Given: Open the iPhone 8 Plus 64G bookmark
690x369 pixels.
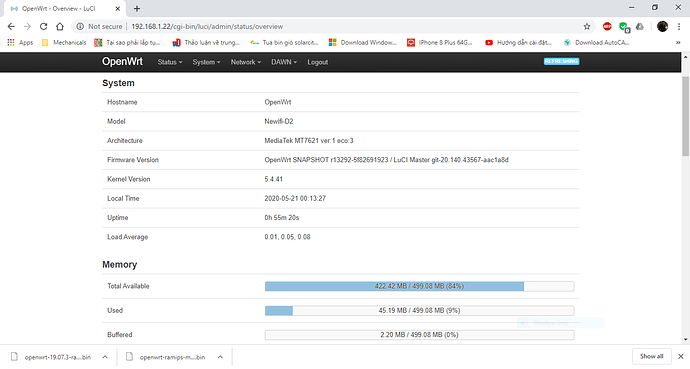Looking at the screenshot, I should click(x=439, y=43).
